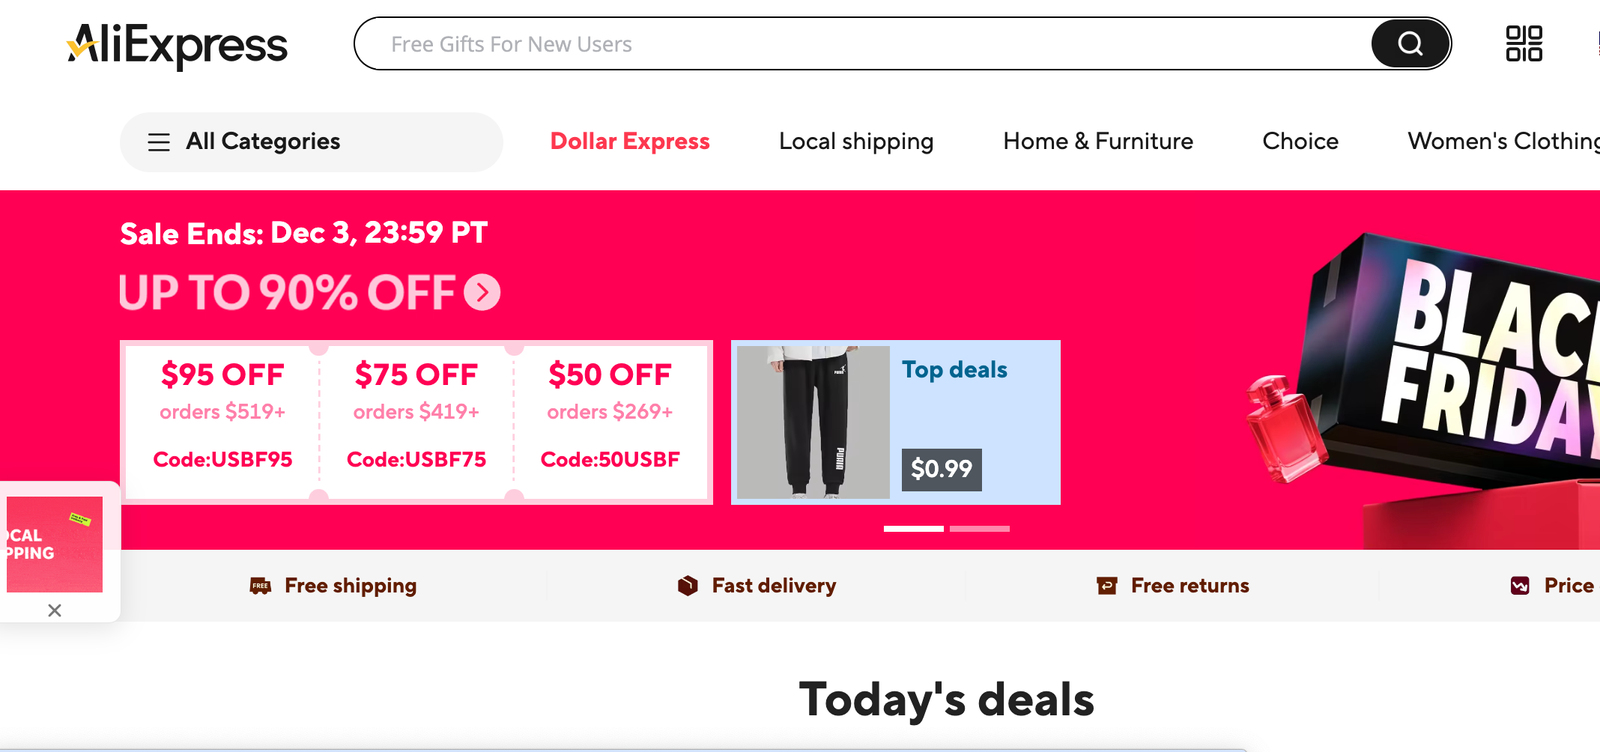Open the Choice tab
This screenshot has width=1600, height=752.
(1300, 142)
